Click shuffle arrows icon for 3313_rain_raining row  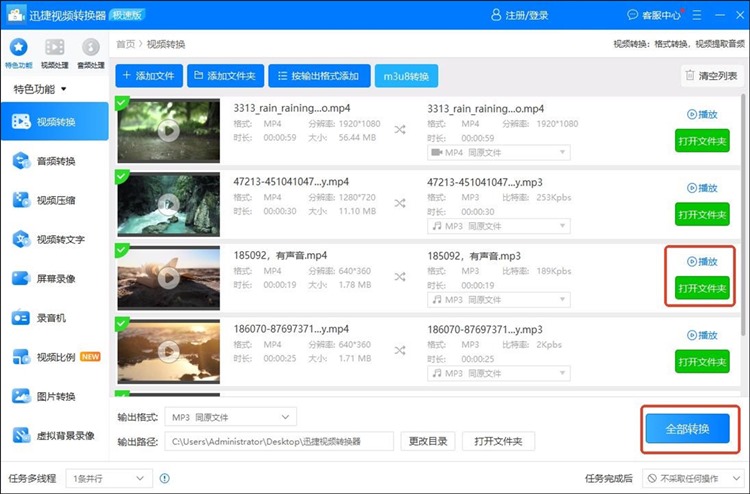point(400,130)
